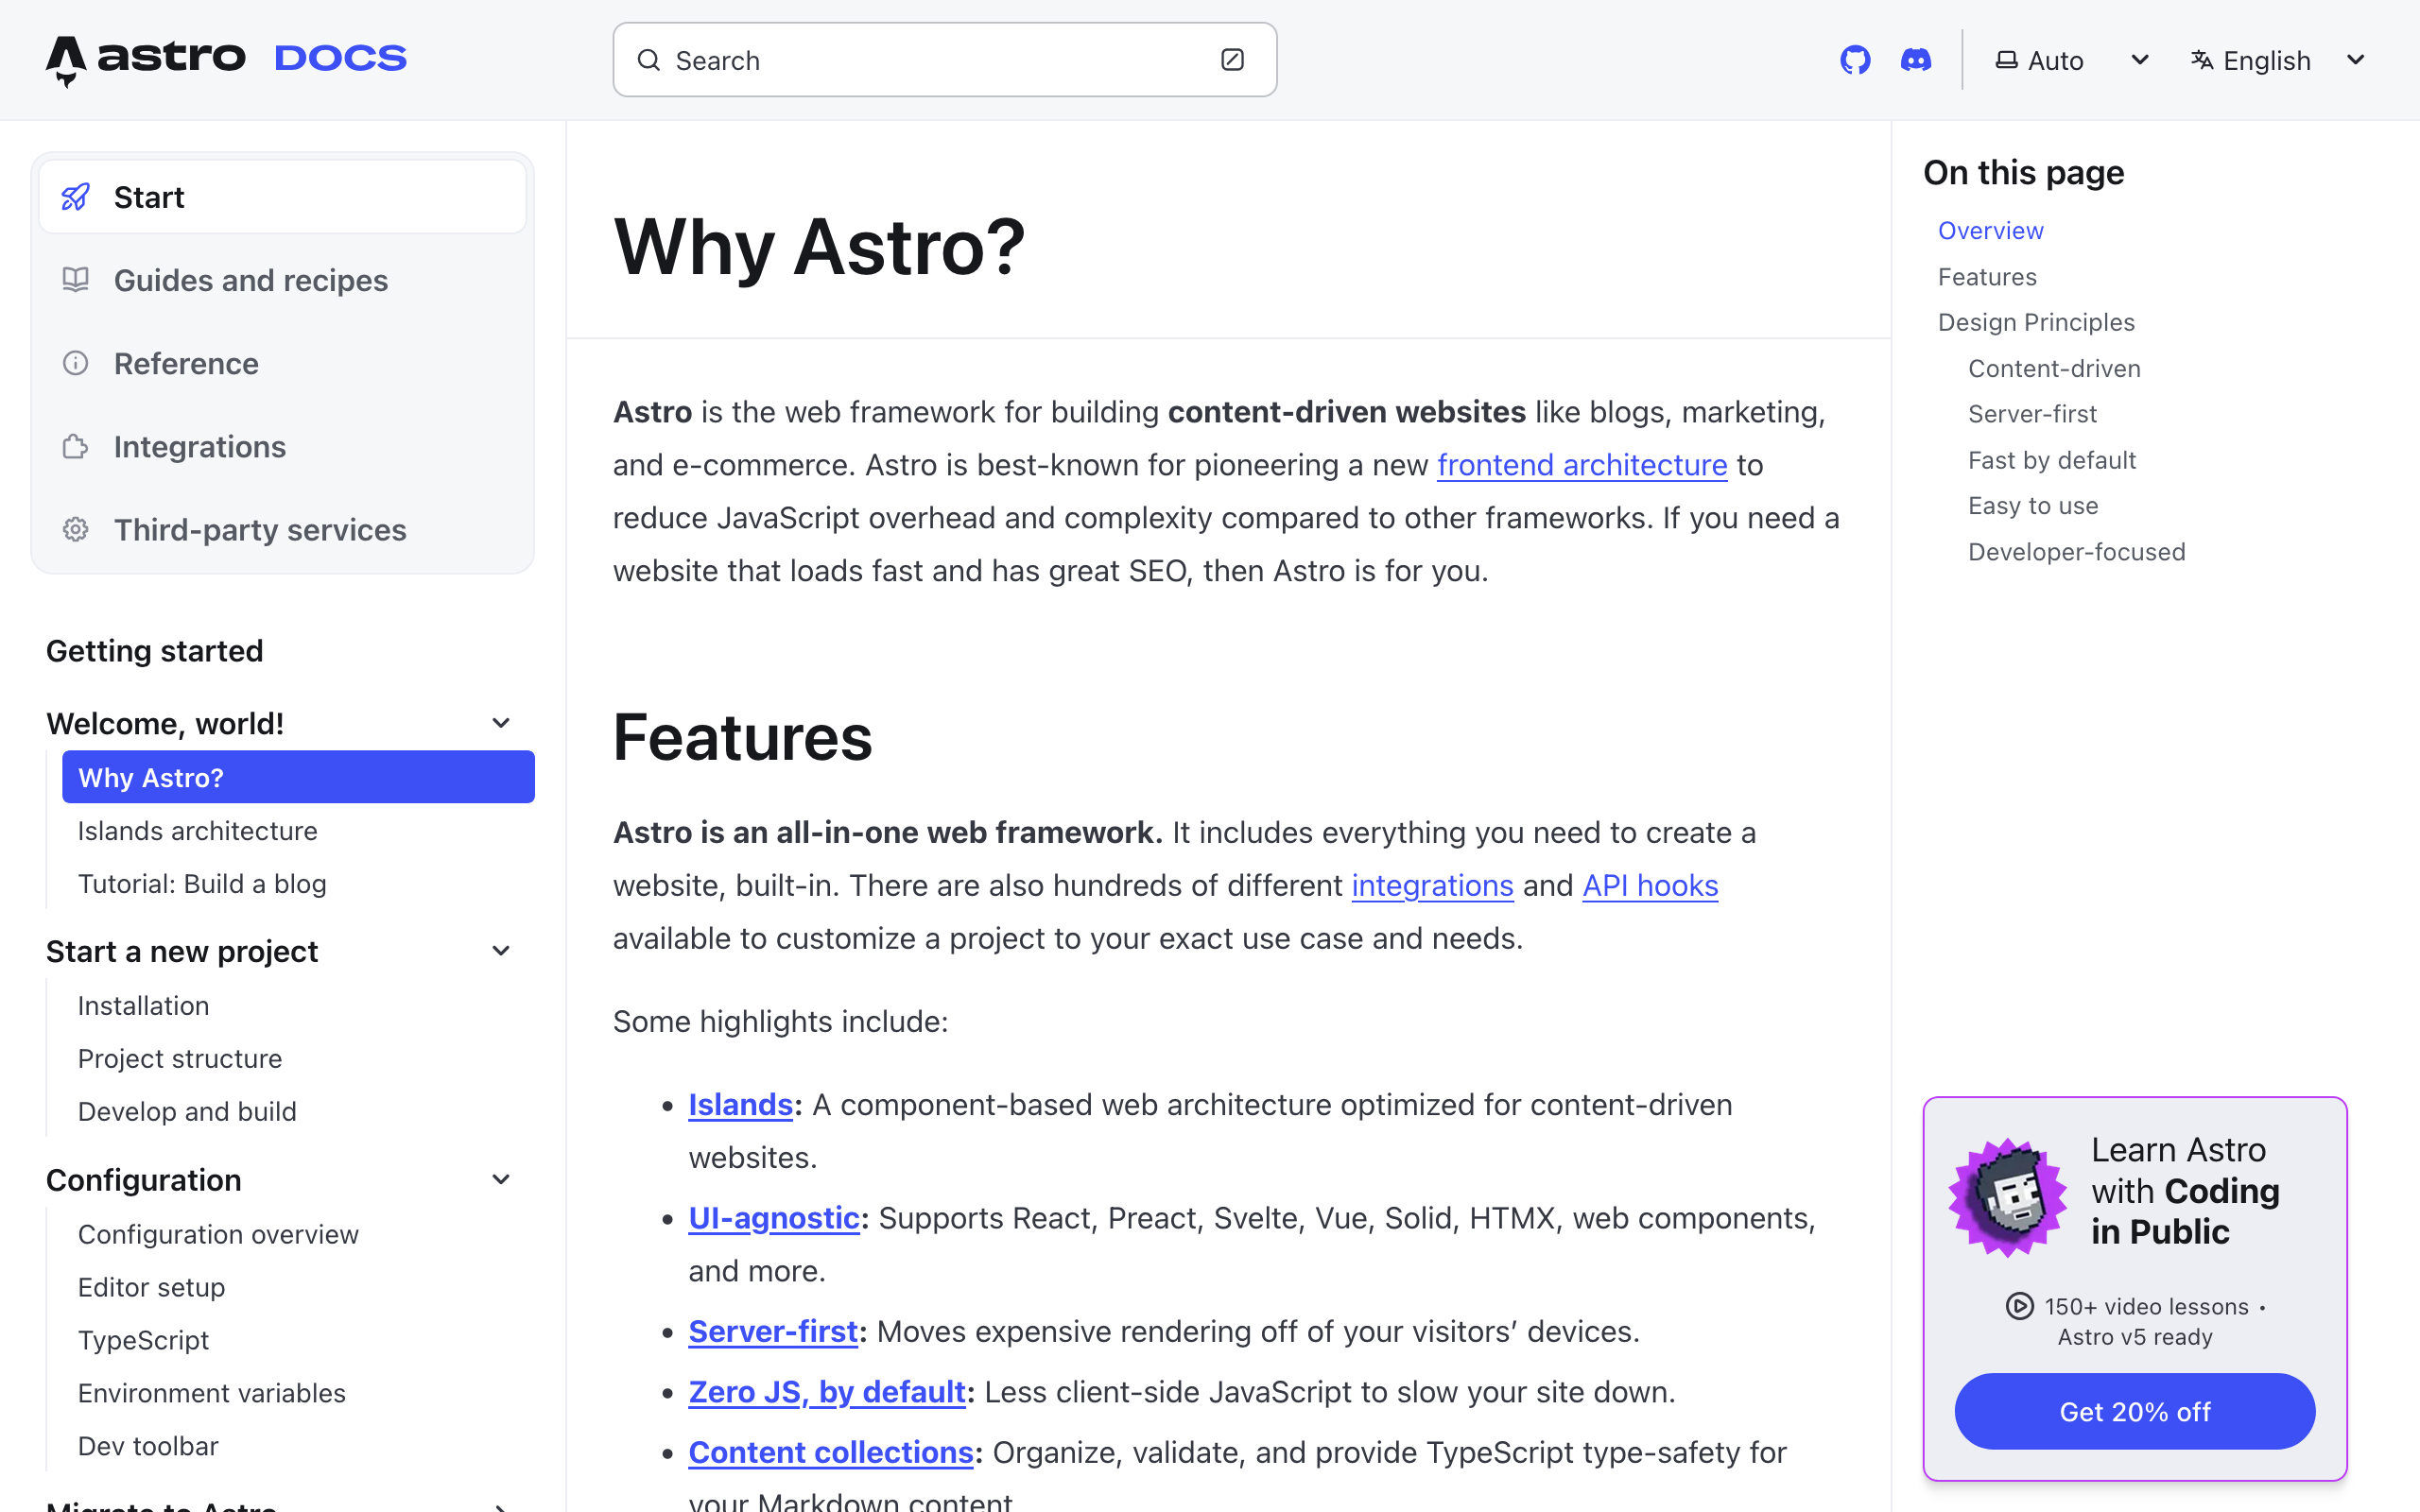
Task: Open Zero JS, by default link
Action: tap(827, 1391)
